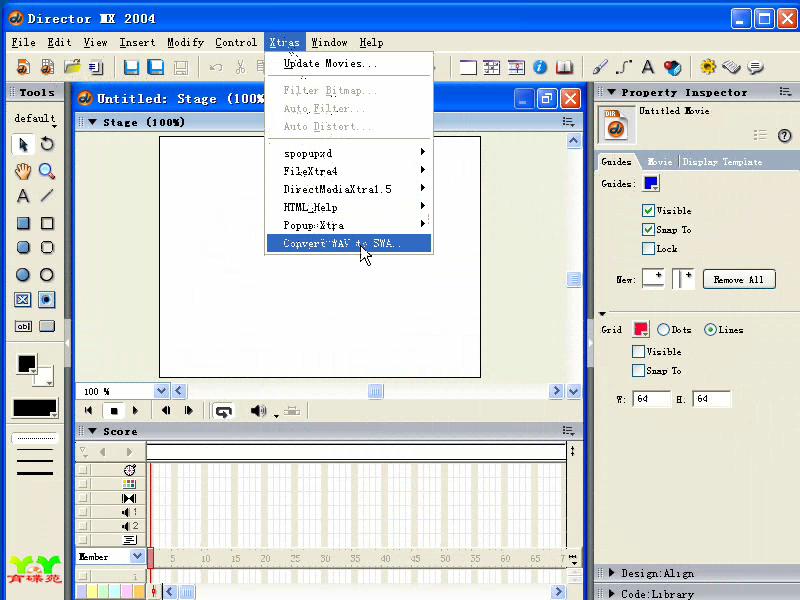Open the Cast window toolbar icon
Viewport: 800px width, 600px height.
(x=492, y=67)
